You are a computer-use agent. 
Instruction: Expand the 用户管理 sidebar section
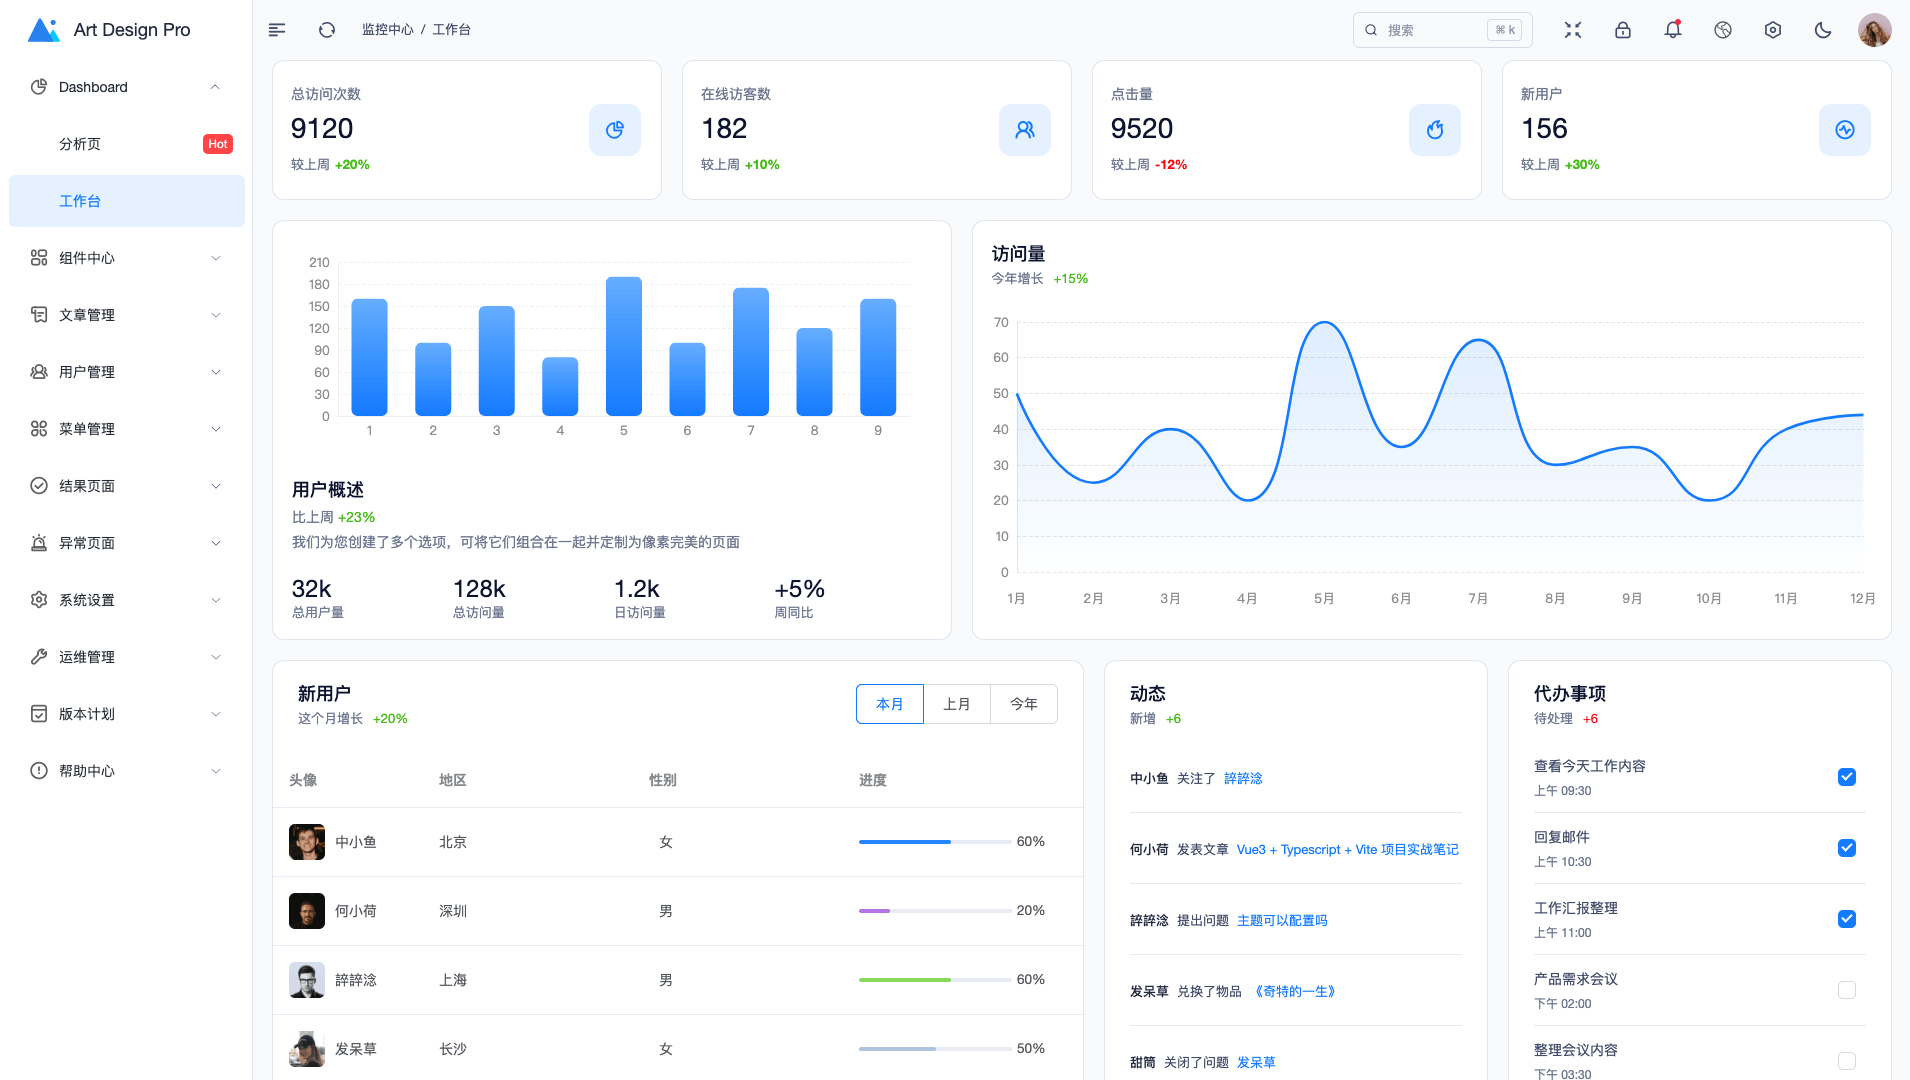click(126, 371)
